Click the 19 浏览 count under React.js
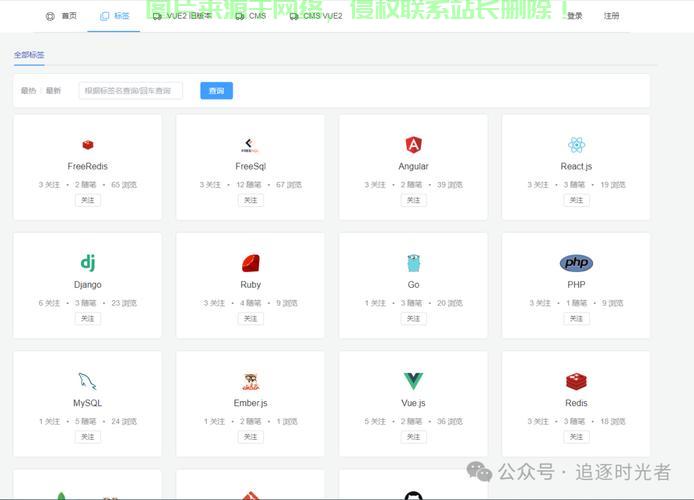The height and width of the screenshot is (500, 694). coord(613,185)
